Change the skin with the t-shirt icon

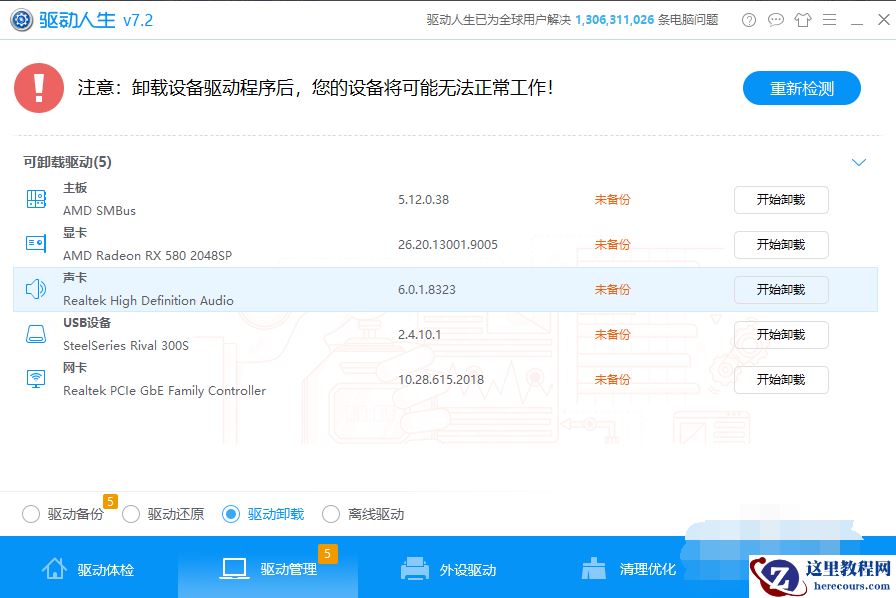(803, 19)
